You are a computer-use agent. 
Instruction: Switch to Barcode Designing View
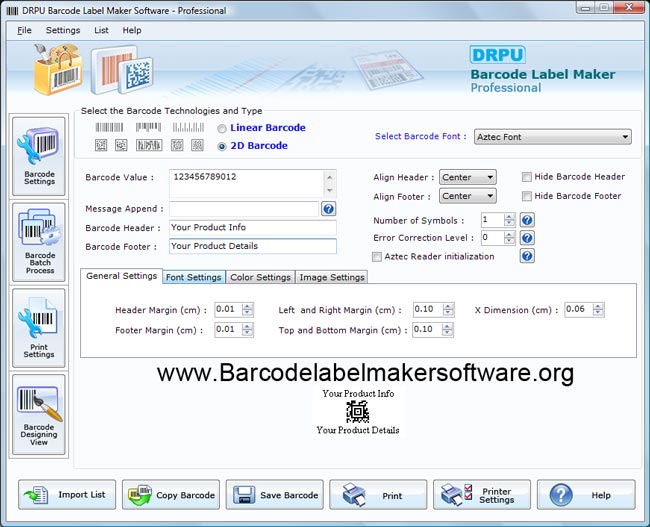pyautogui.click(x=39, y=415)
